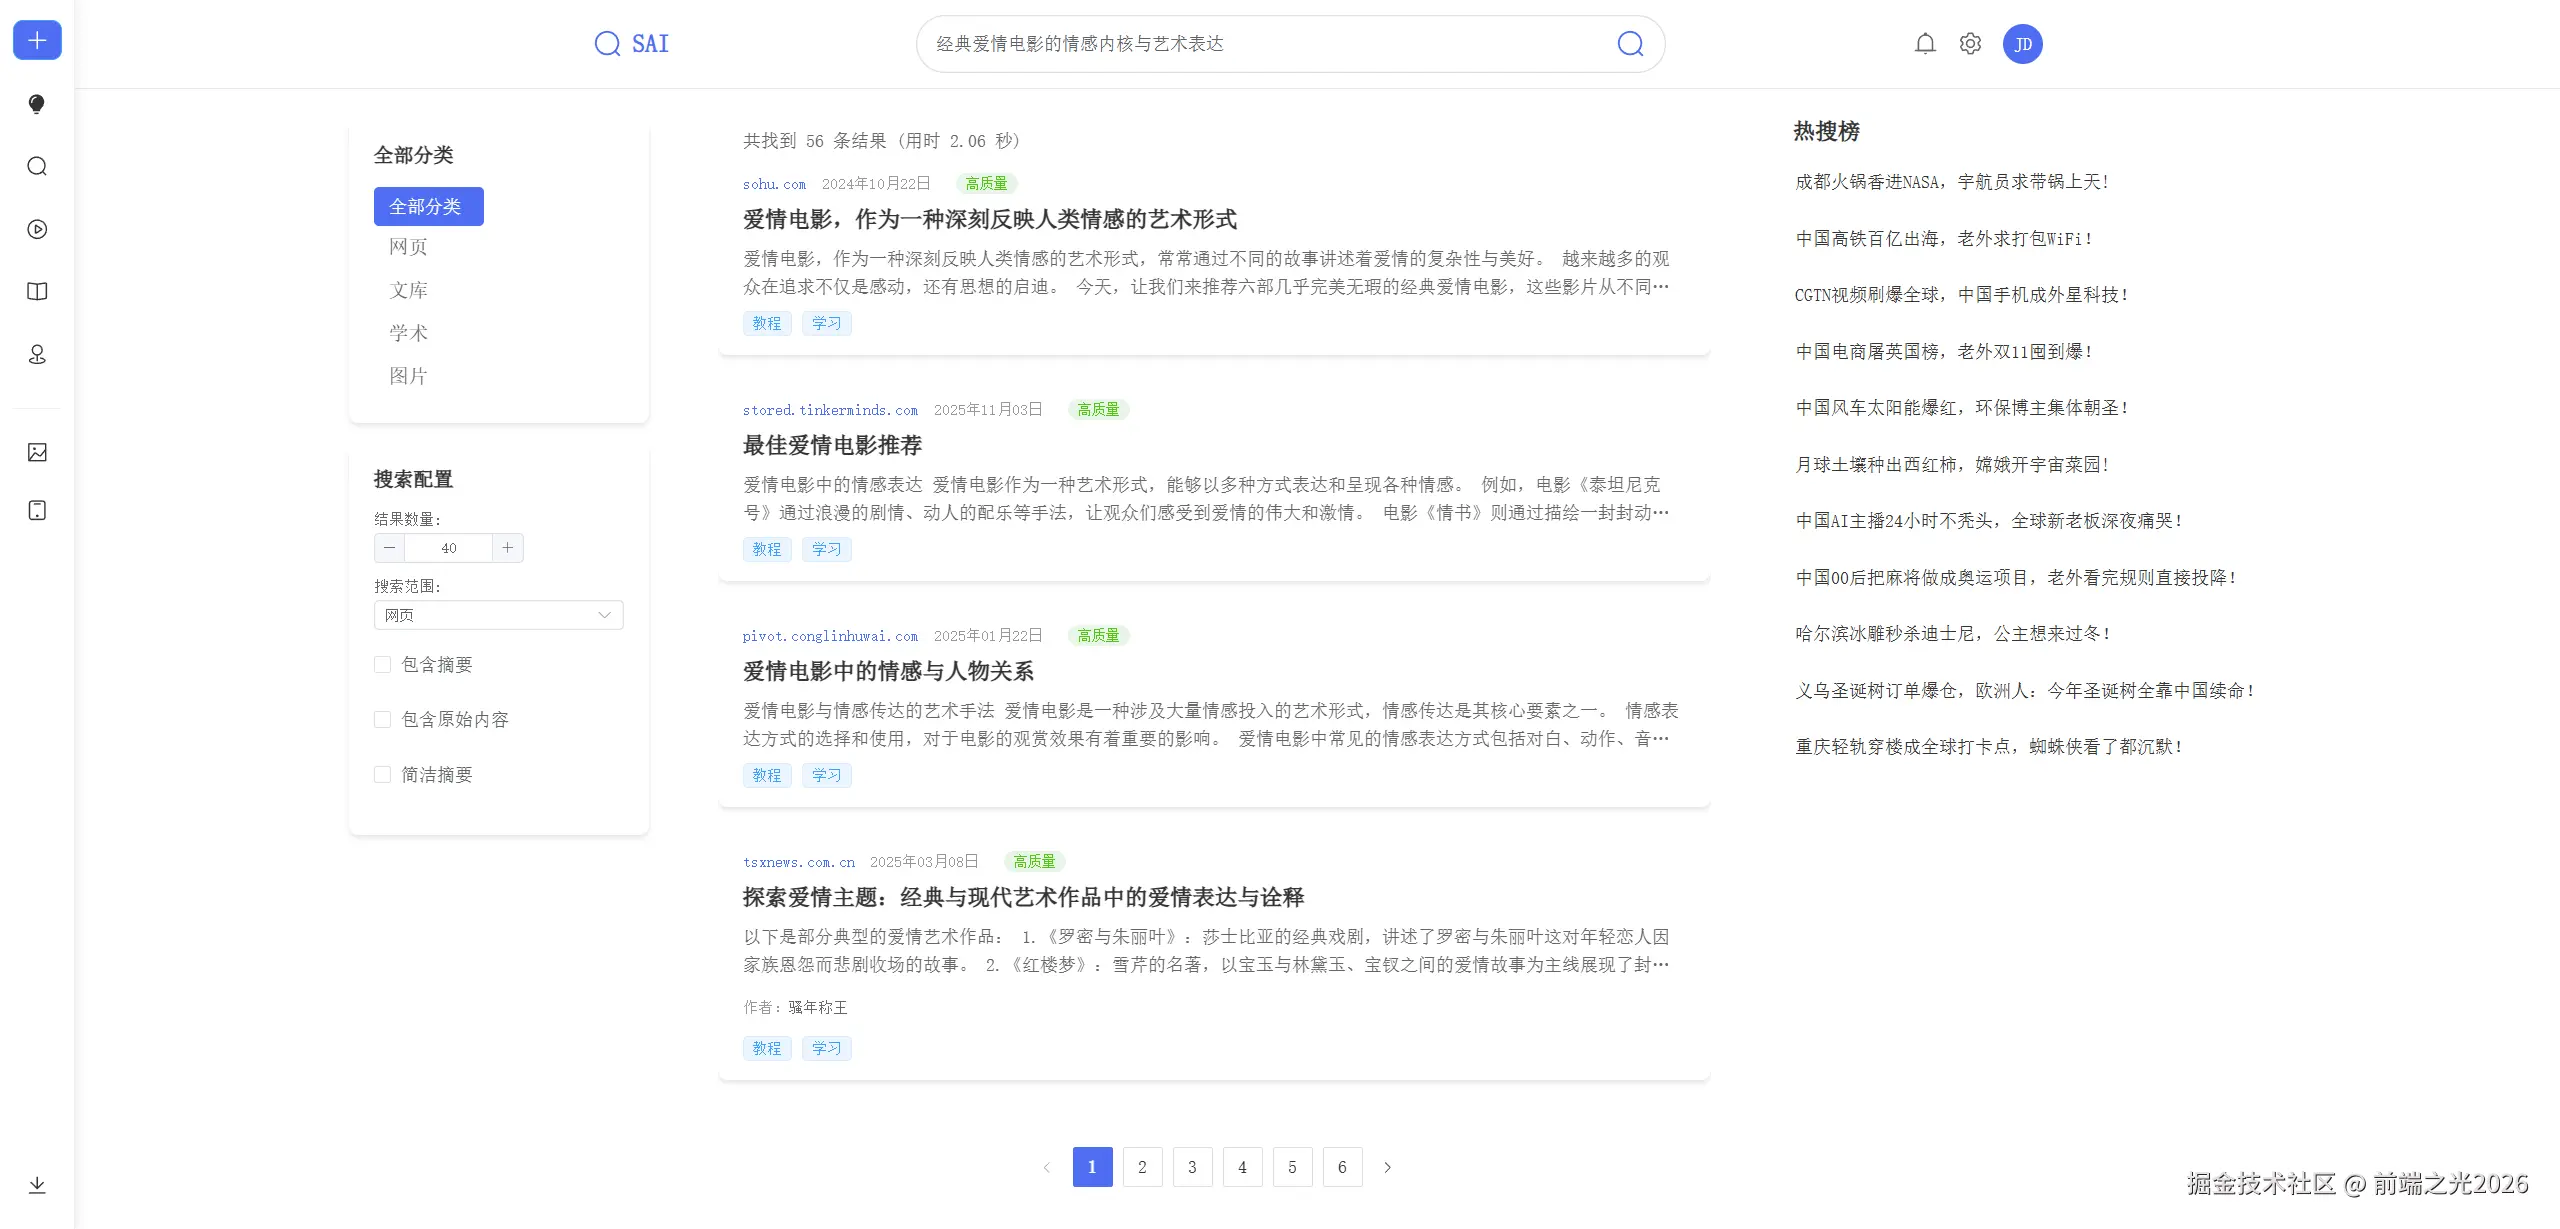Open the book icon in sidebar

[x=37, y=292]
